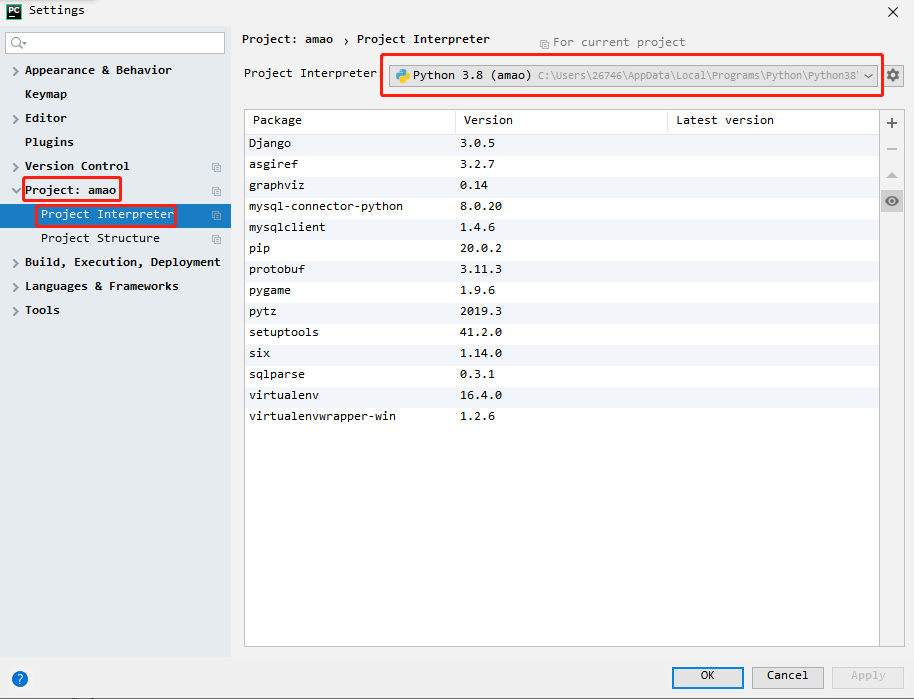Click the copy icon beside Project: amao
Screen dimensions: 914x699
[x=216, y=191]
